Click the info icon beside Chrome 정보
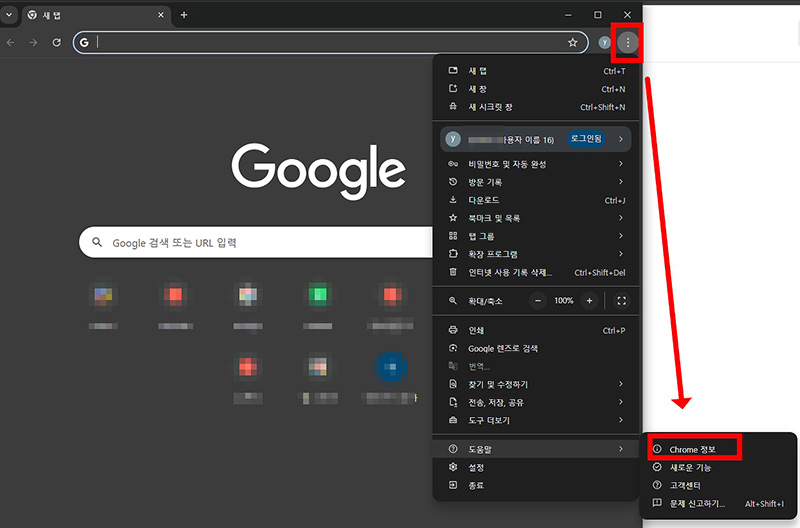Screen dimensions: 800x528 (657, 449)
